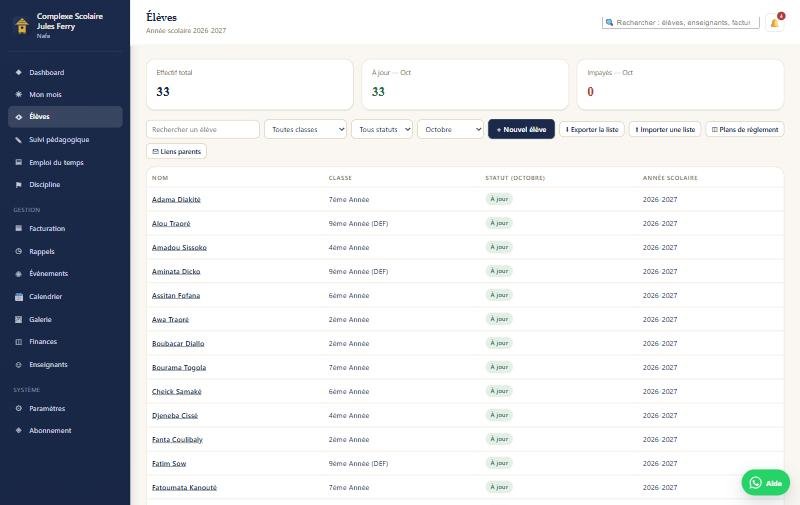Click the Liens parents button
This screenshot has height=505, width=800.
tap(177, 152)
